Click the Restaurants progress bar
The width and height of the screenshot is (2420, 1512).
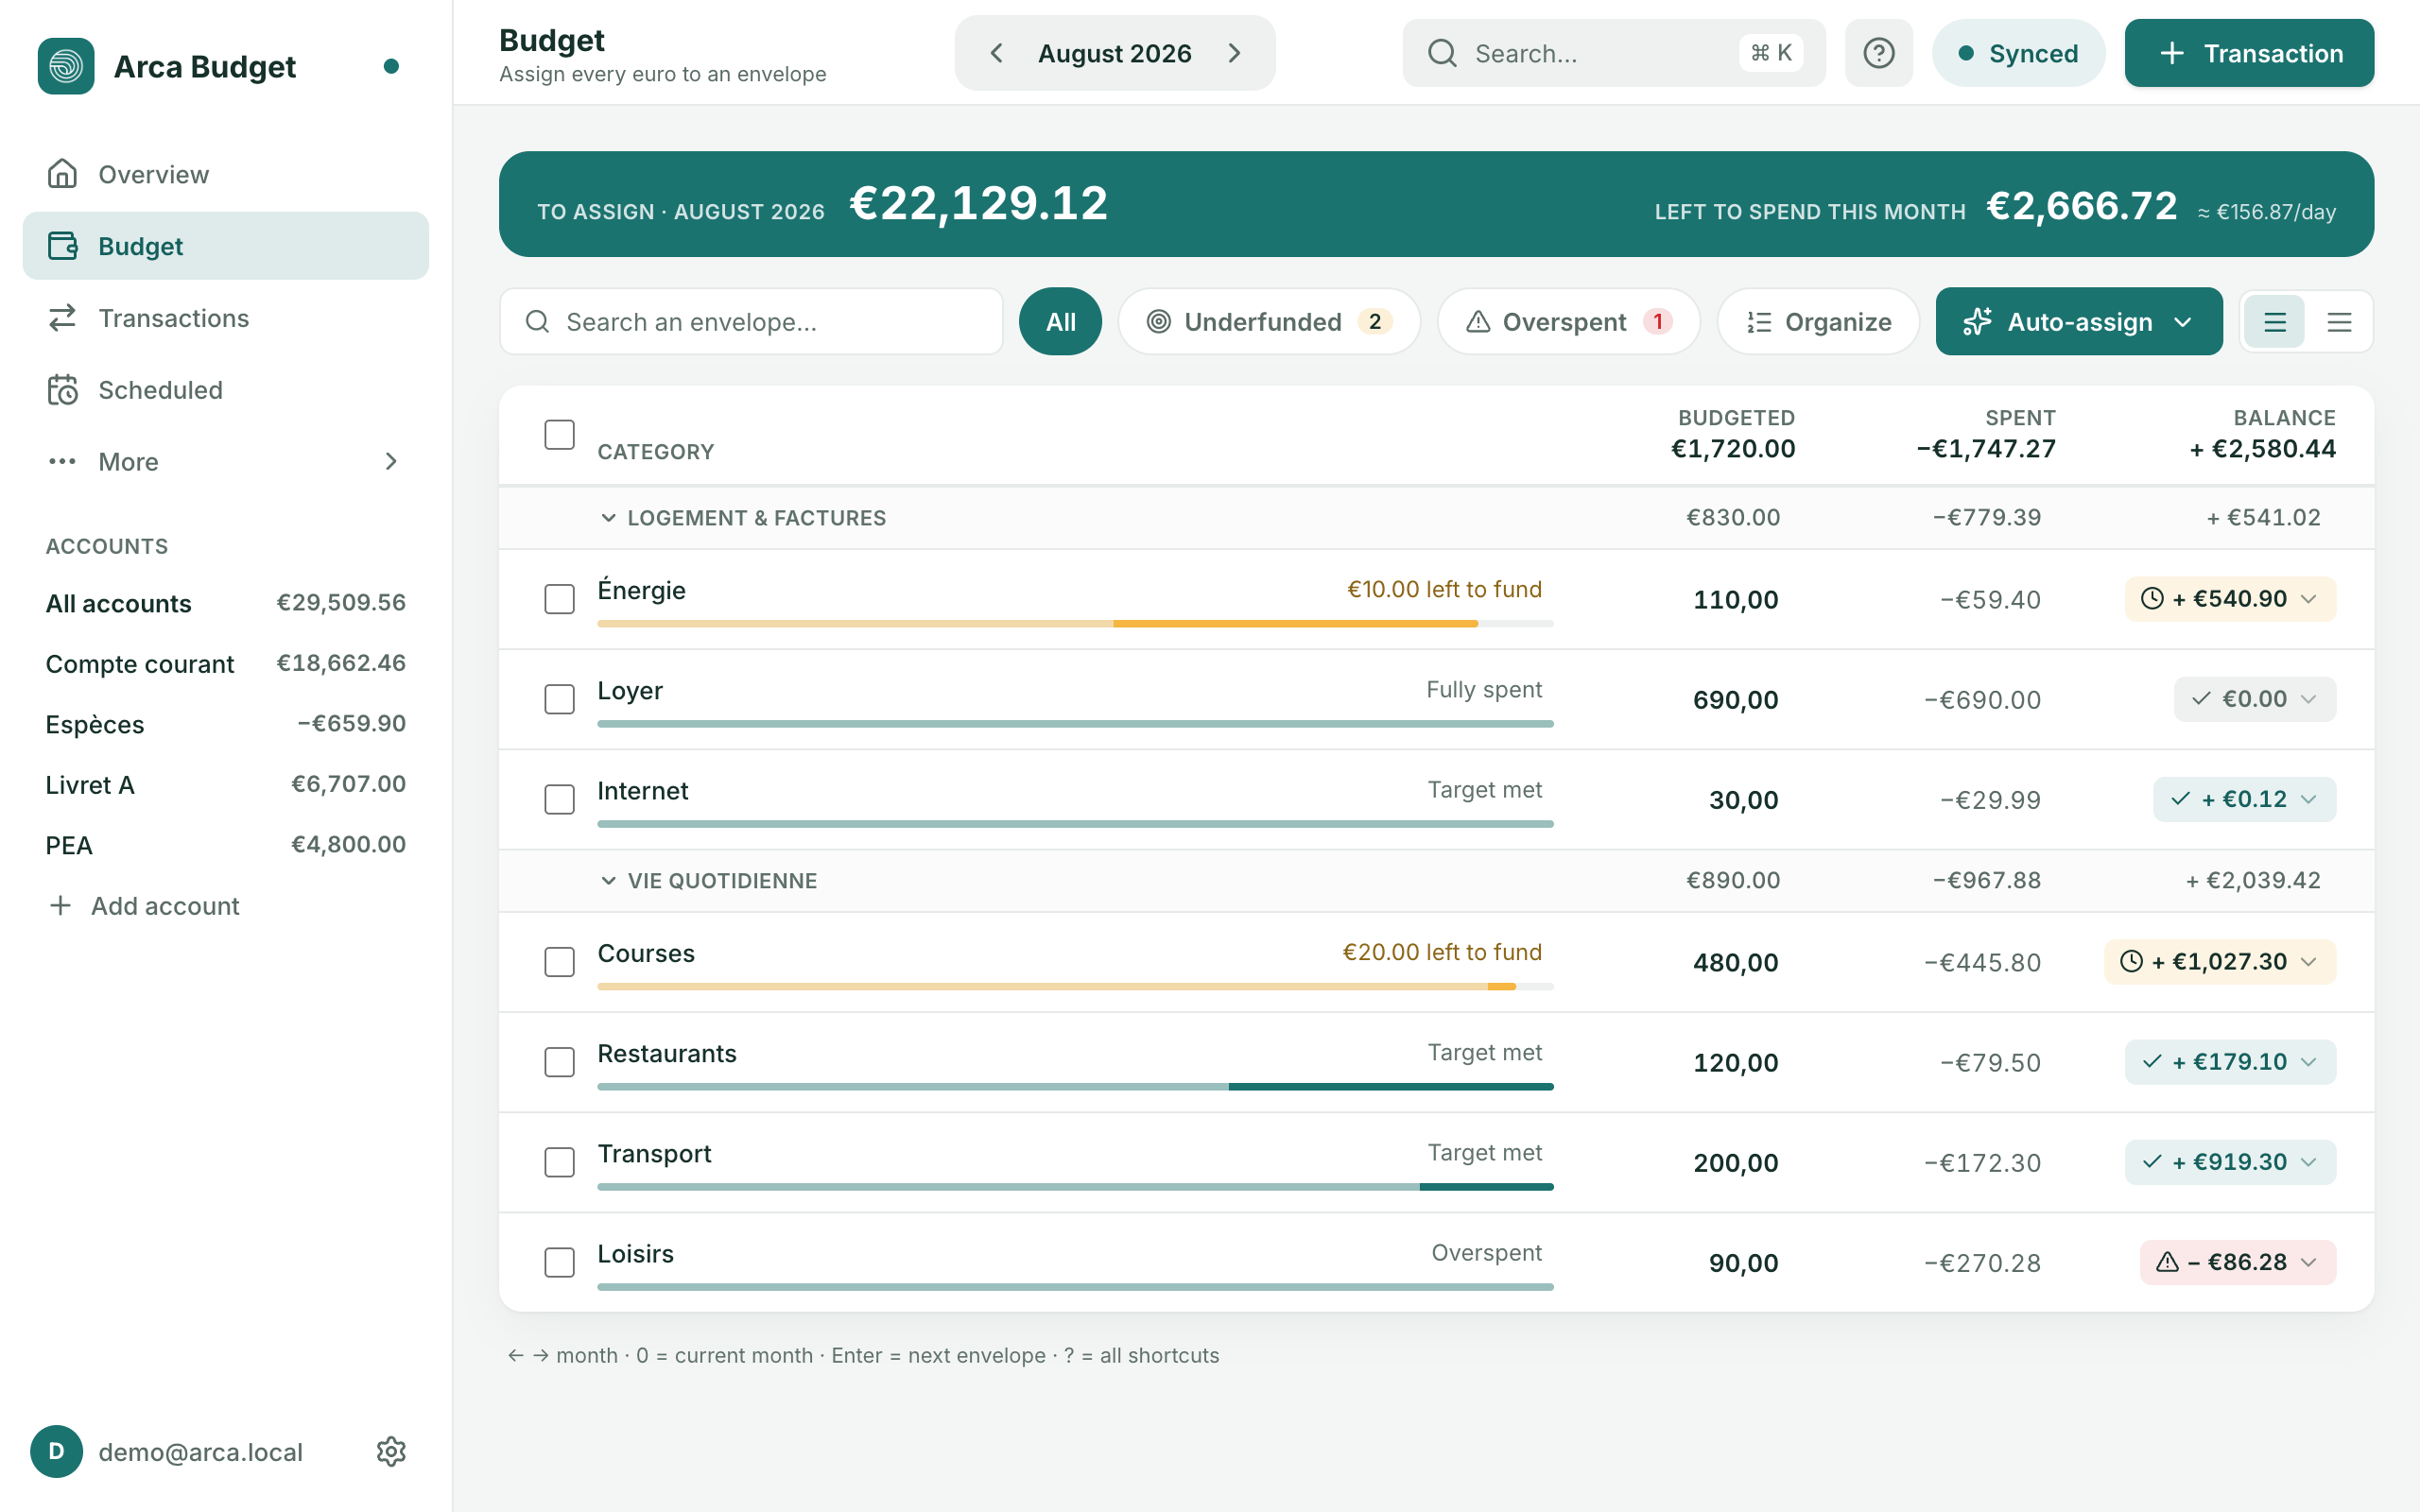[x=1075, y=1087]
